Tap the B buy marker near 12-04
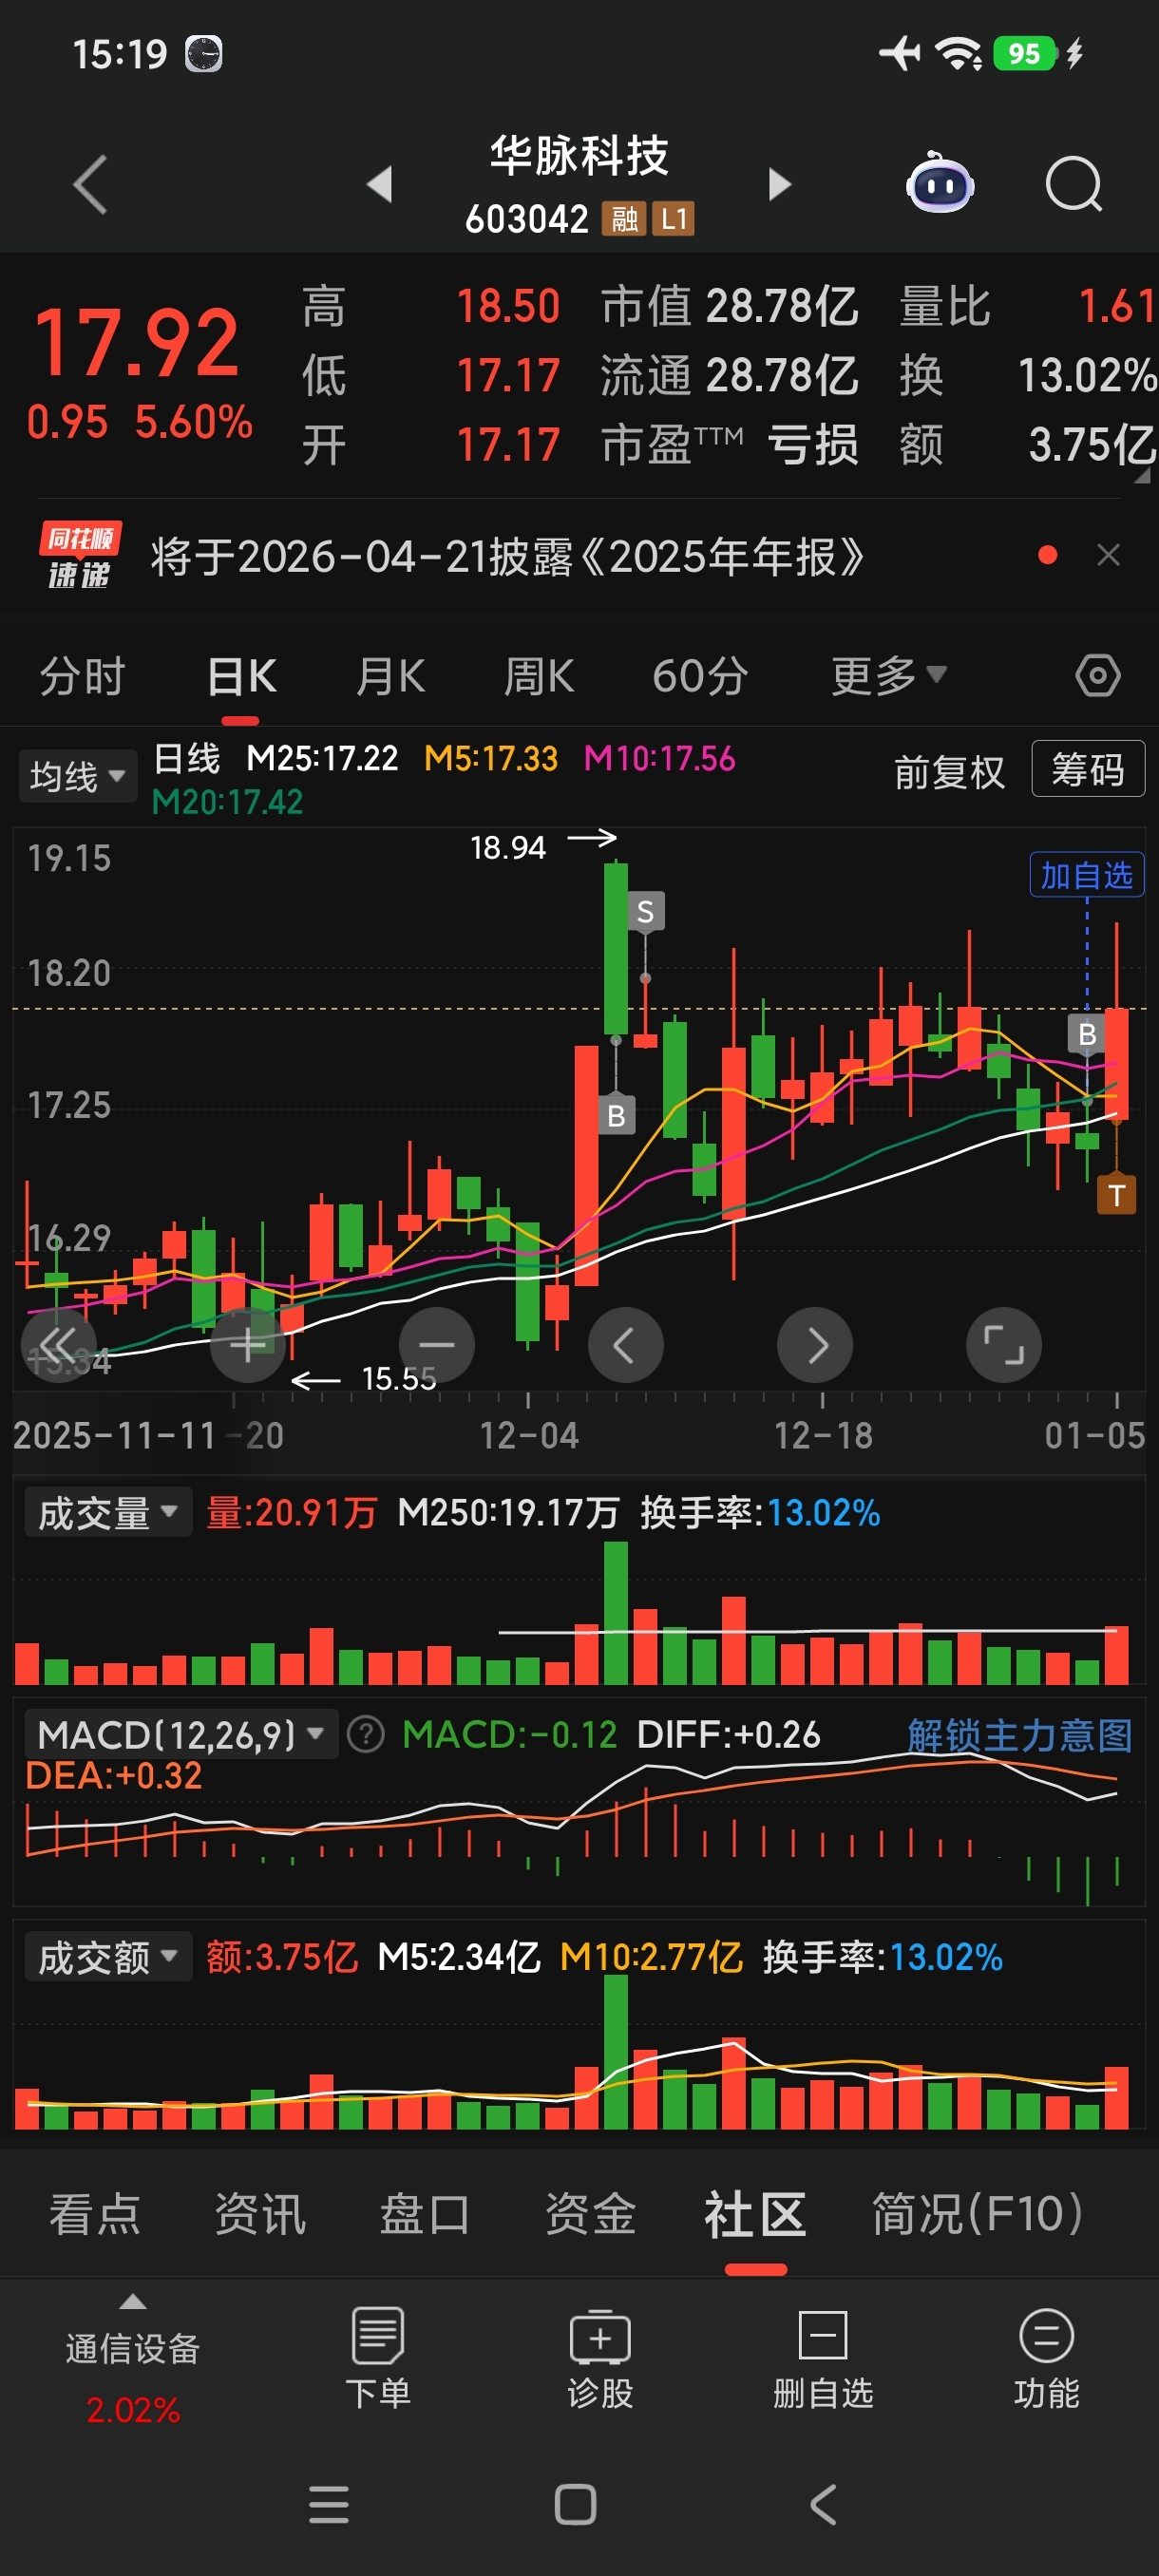1159x2576 pixels. pos(616,1115)
